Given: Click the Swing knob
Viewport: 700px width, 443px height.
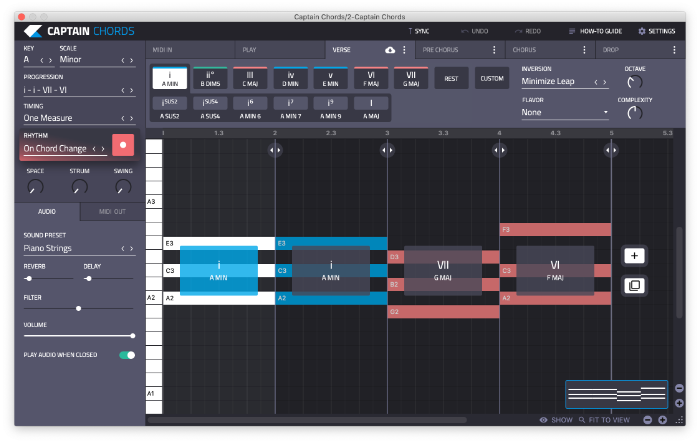Looking at the screenshot, I should (123, 187).
